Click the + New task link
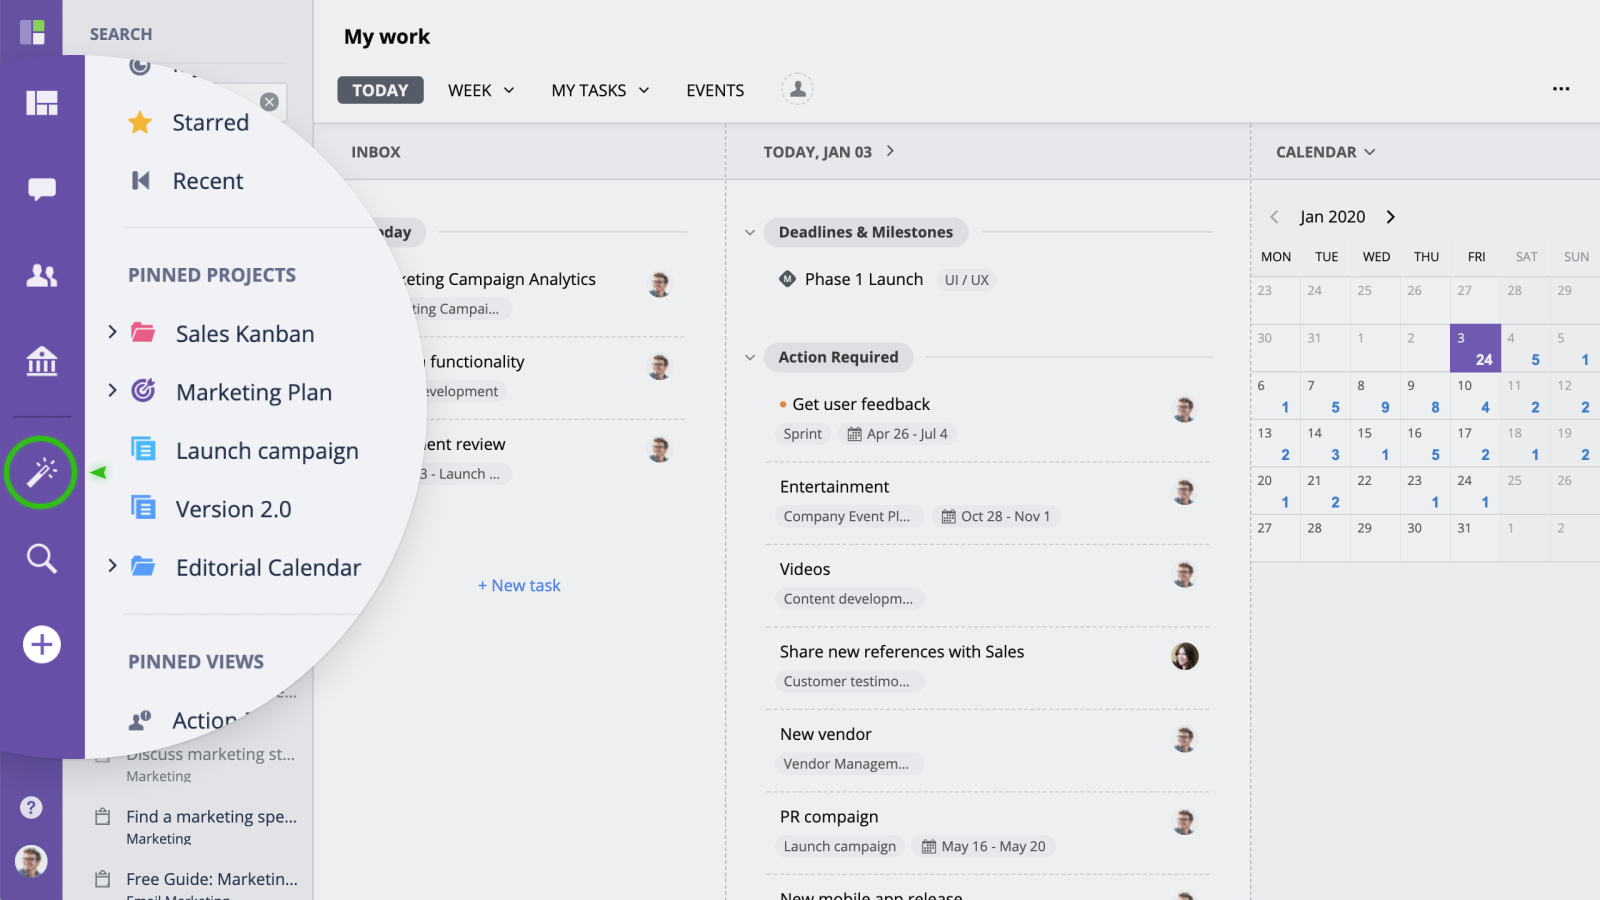The image size is (1600, 900). [x=519, y=585]
